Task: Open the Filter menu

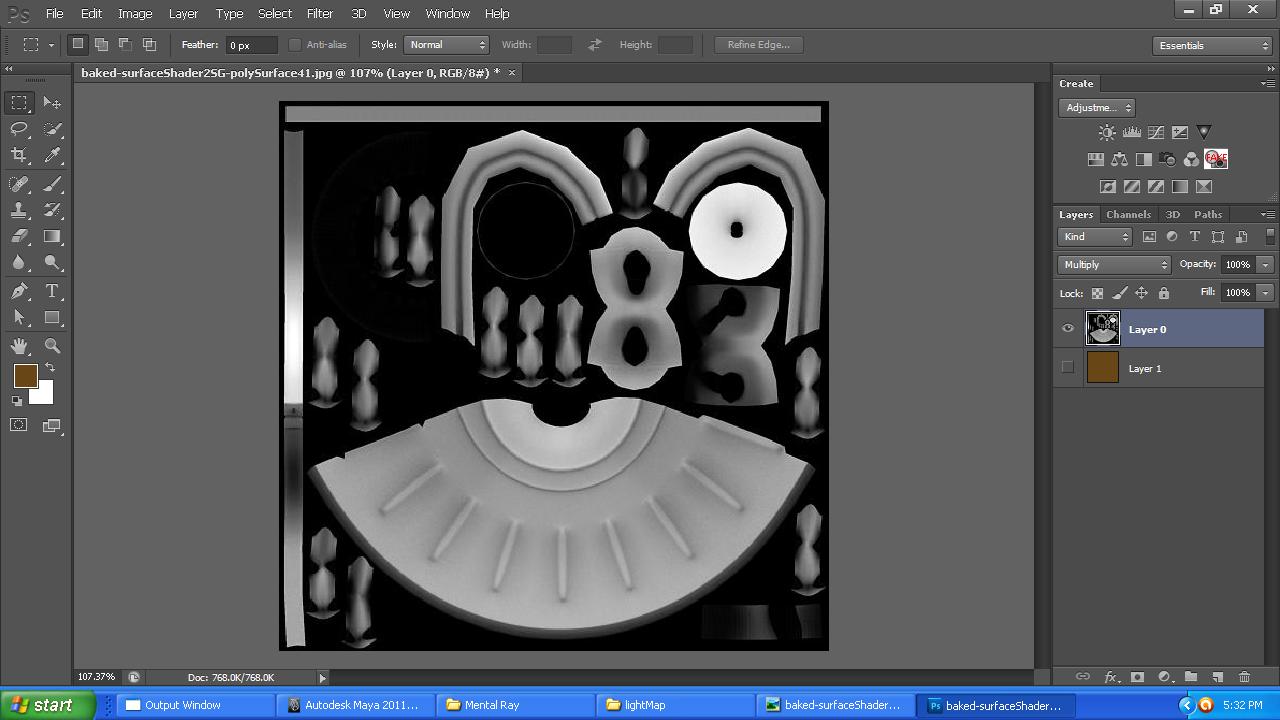Action: (319, 13)
